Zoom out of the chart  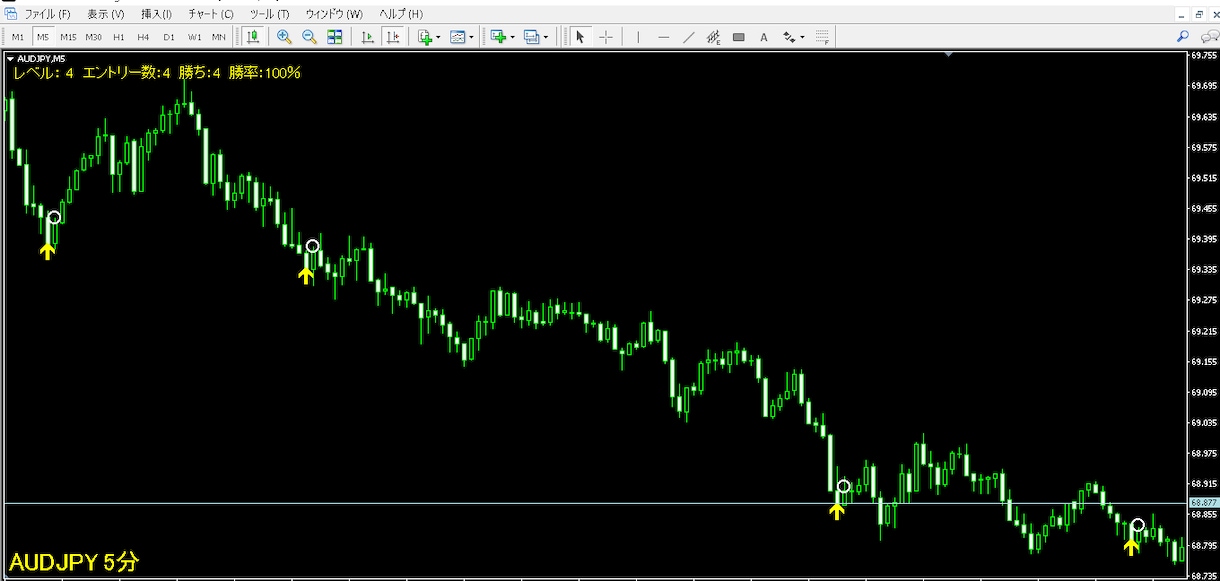pyautogui.click(x=309, y=37)
